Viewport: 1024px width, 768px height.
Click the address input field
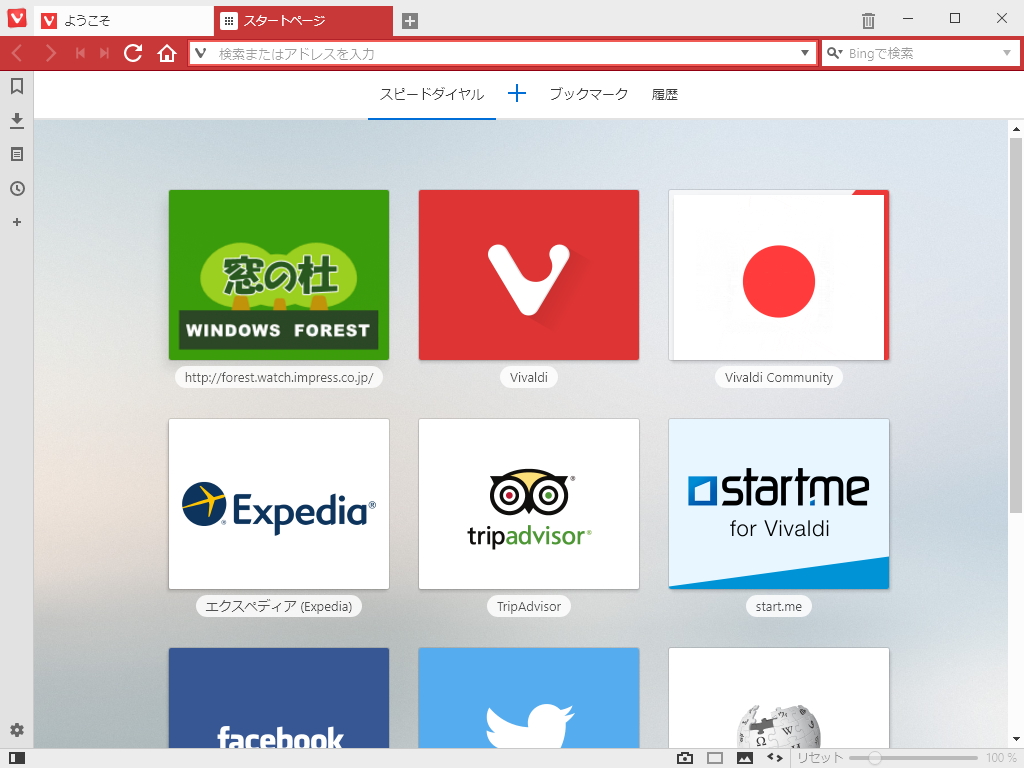[503, 53]
